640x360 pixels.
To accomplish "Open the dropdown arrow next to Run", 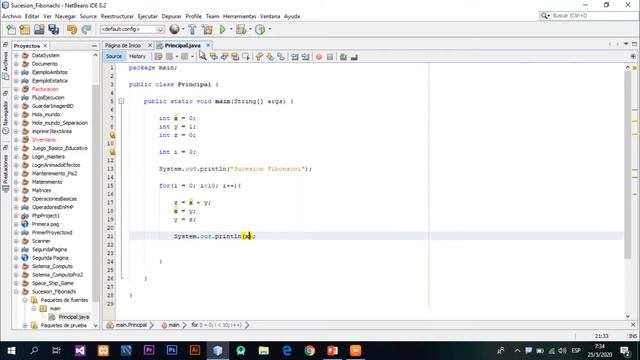I will click(231, 29).
